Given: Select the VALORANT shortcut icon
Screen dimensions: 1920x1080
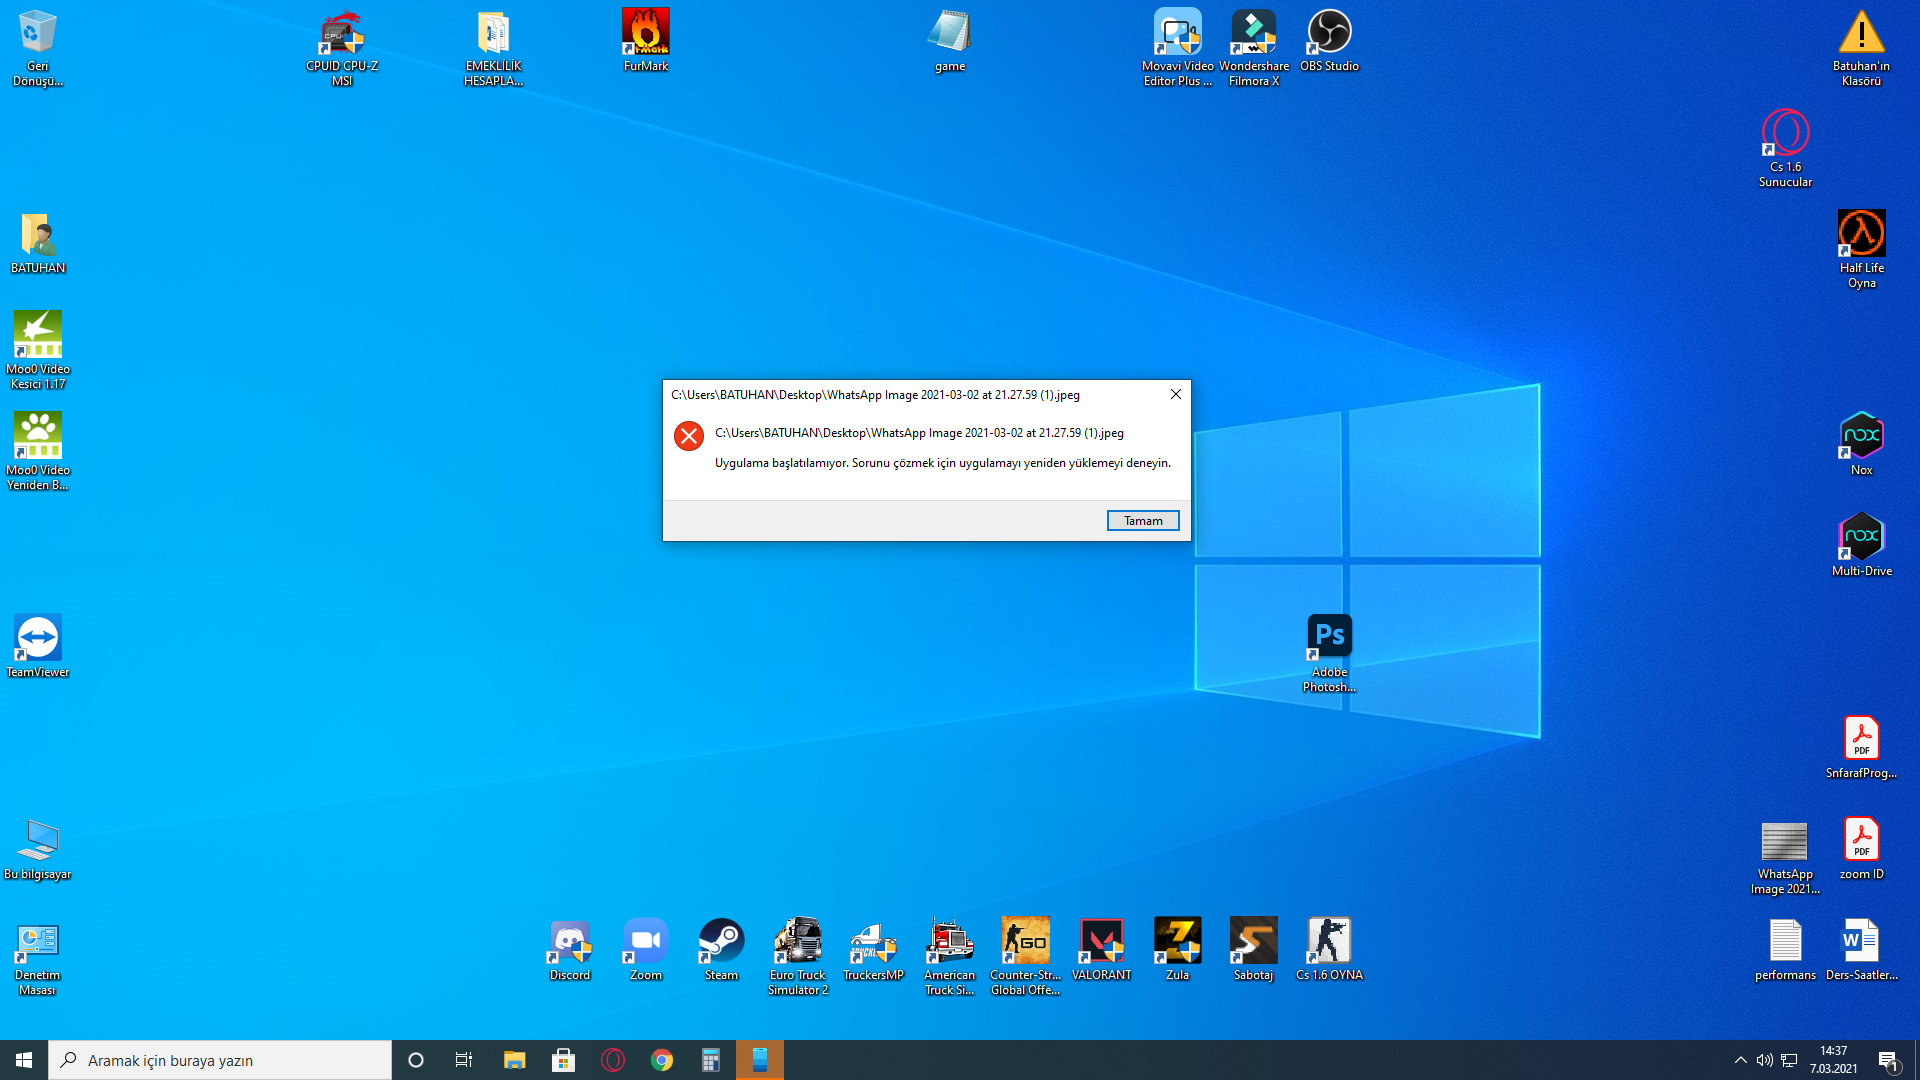Looking at the screenshot, I should click(x=1101, y=943).
